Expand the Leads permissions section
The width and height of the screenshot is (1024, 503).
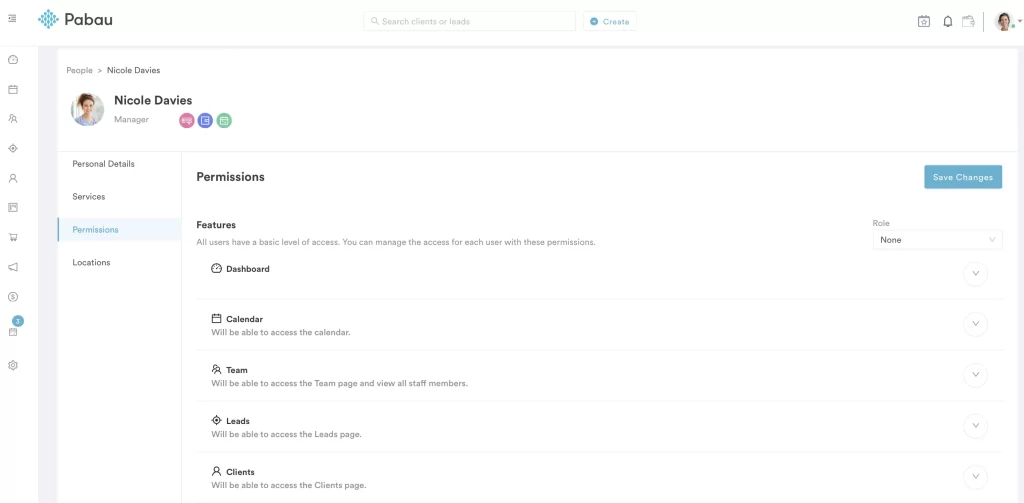(x=975, y=426)
